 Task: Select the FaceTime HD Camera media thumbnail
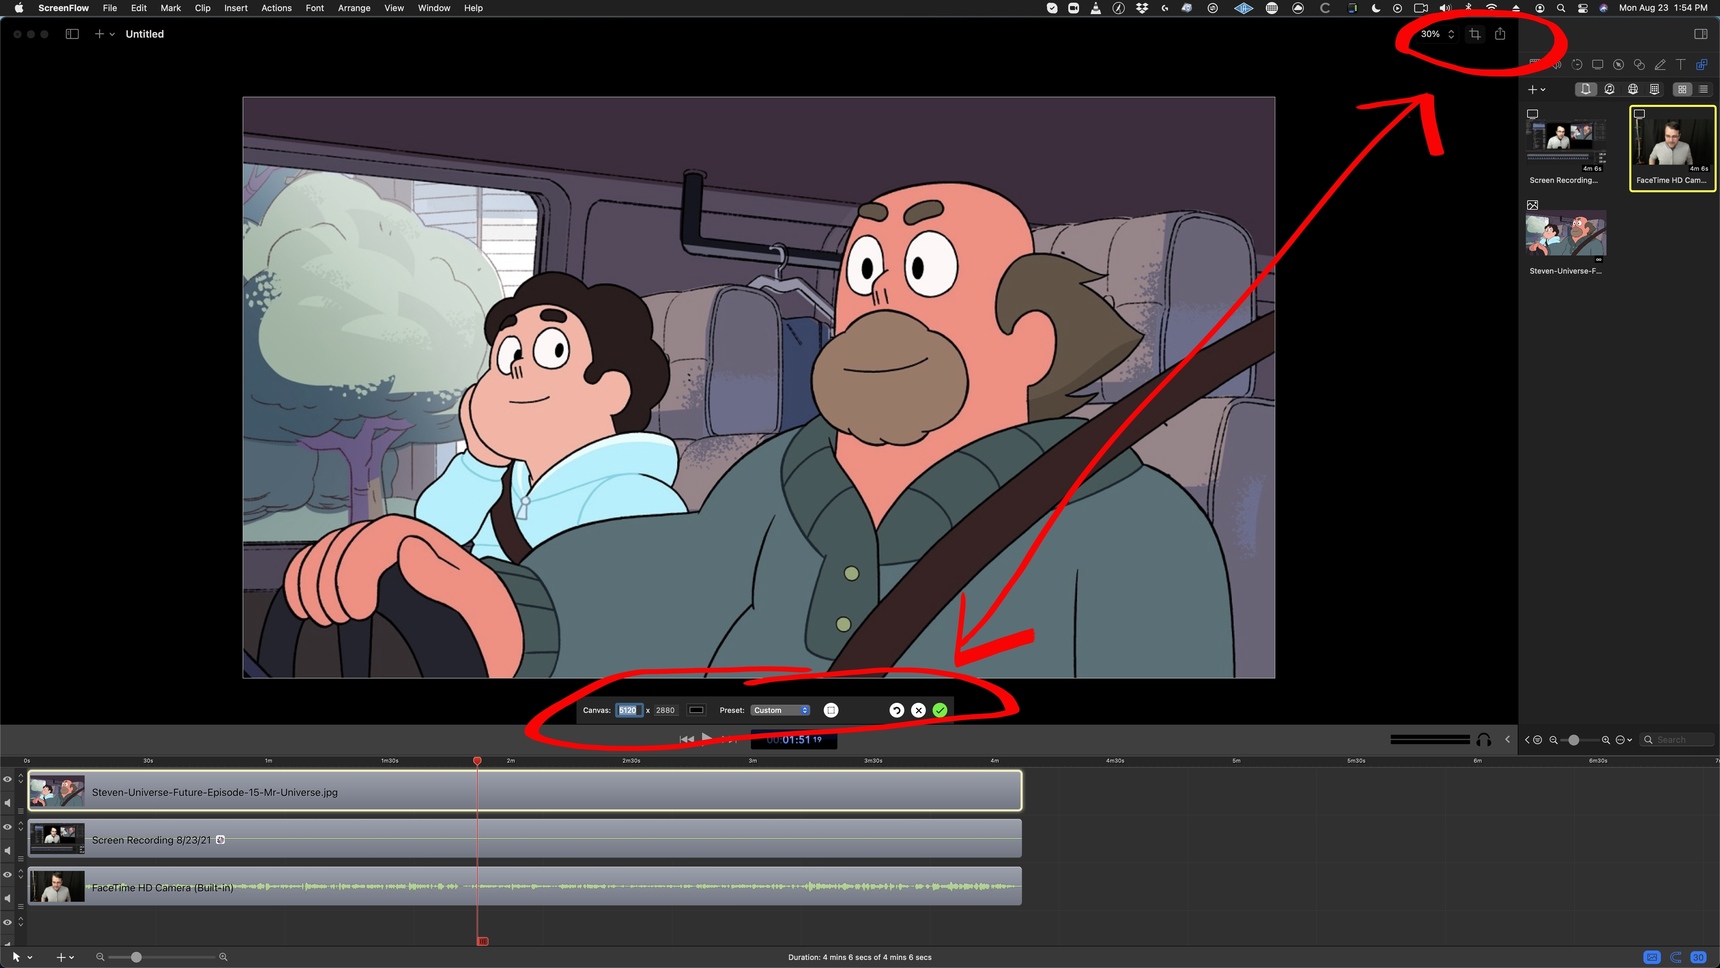pyautogui.click(x=1672, y=148)
